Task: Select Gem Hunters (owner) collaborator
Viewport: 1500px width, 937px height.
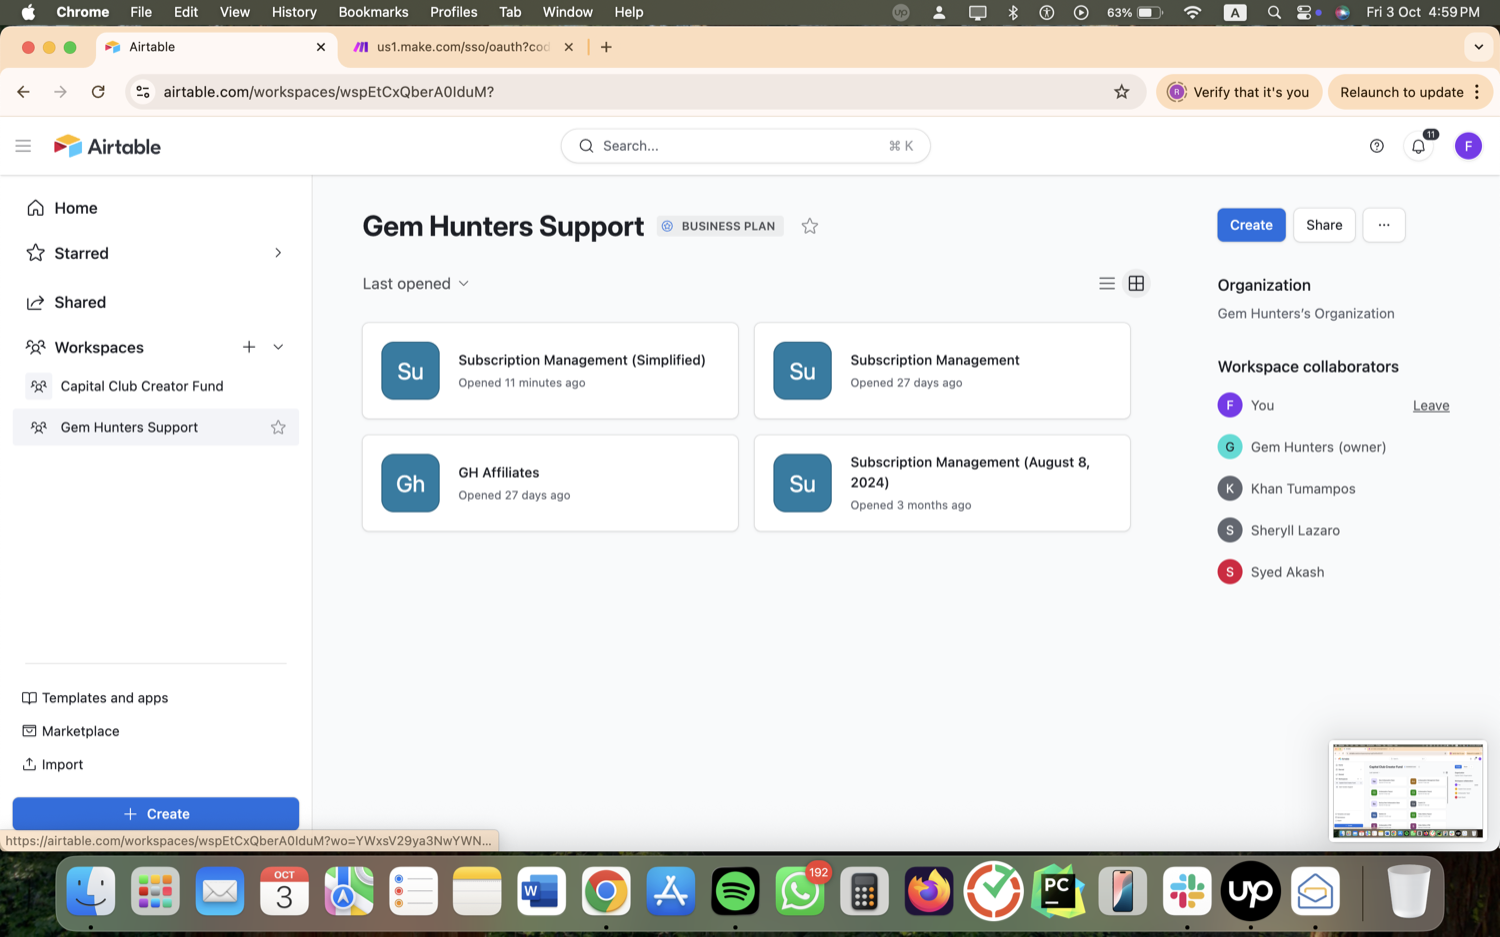Action: tap(1301, 447)
